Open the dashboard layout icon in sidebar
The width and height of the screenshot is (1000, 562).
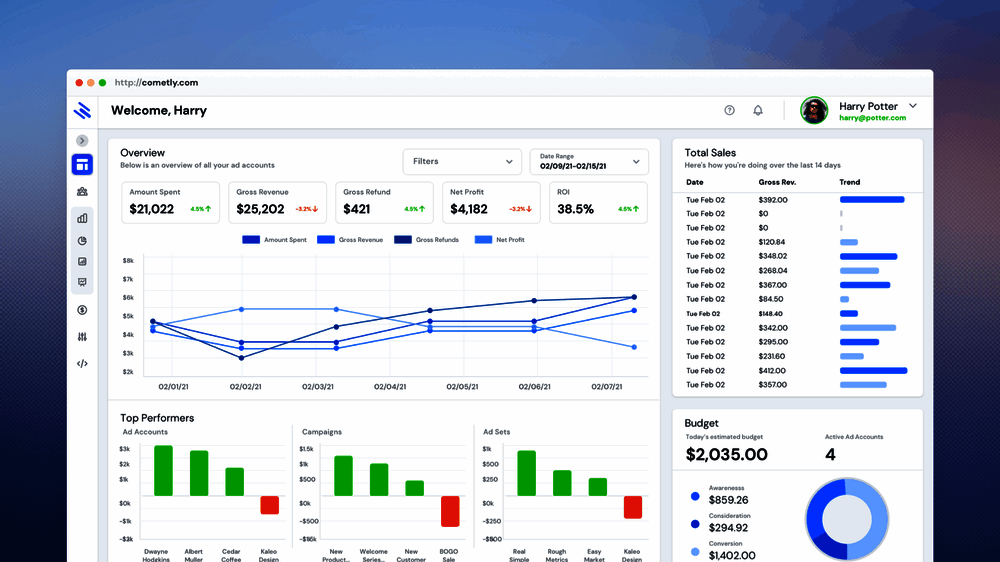(x=82, y=165)
